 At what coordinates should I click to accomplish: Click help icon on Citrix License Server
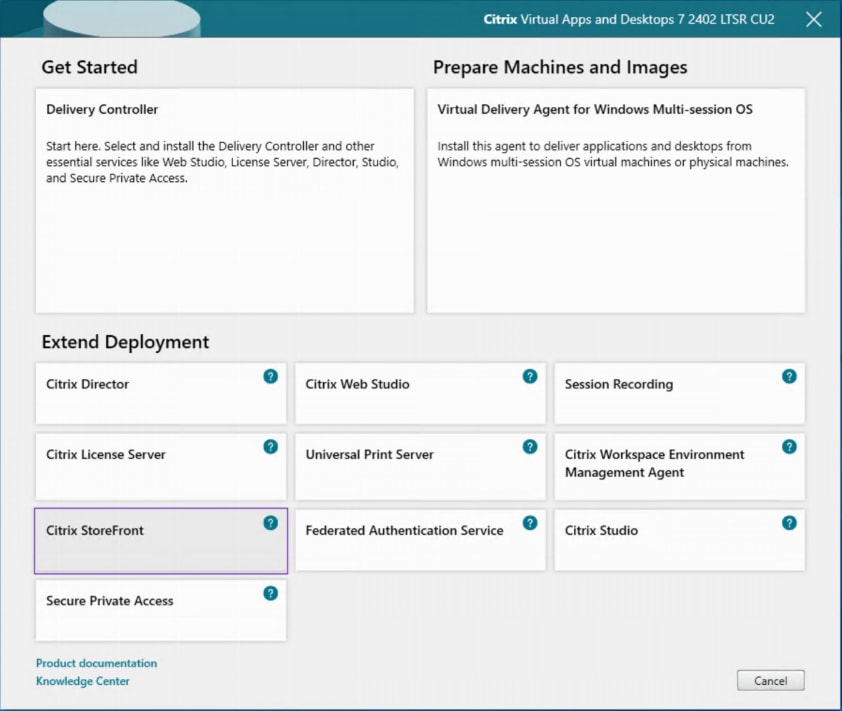271,447
